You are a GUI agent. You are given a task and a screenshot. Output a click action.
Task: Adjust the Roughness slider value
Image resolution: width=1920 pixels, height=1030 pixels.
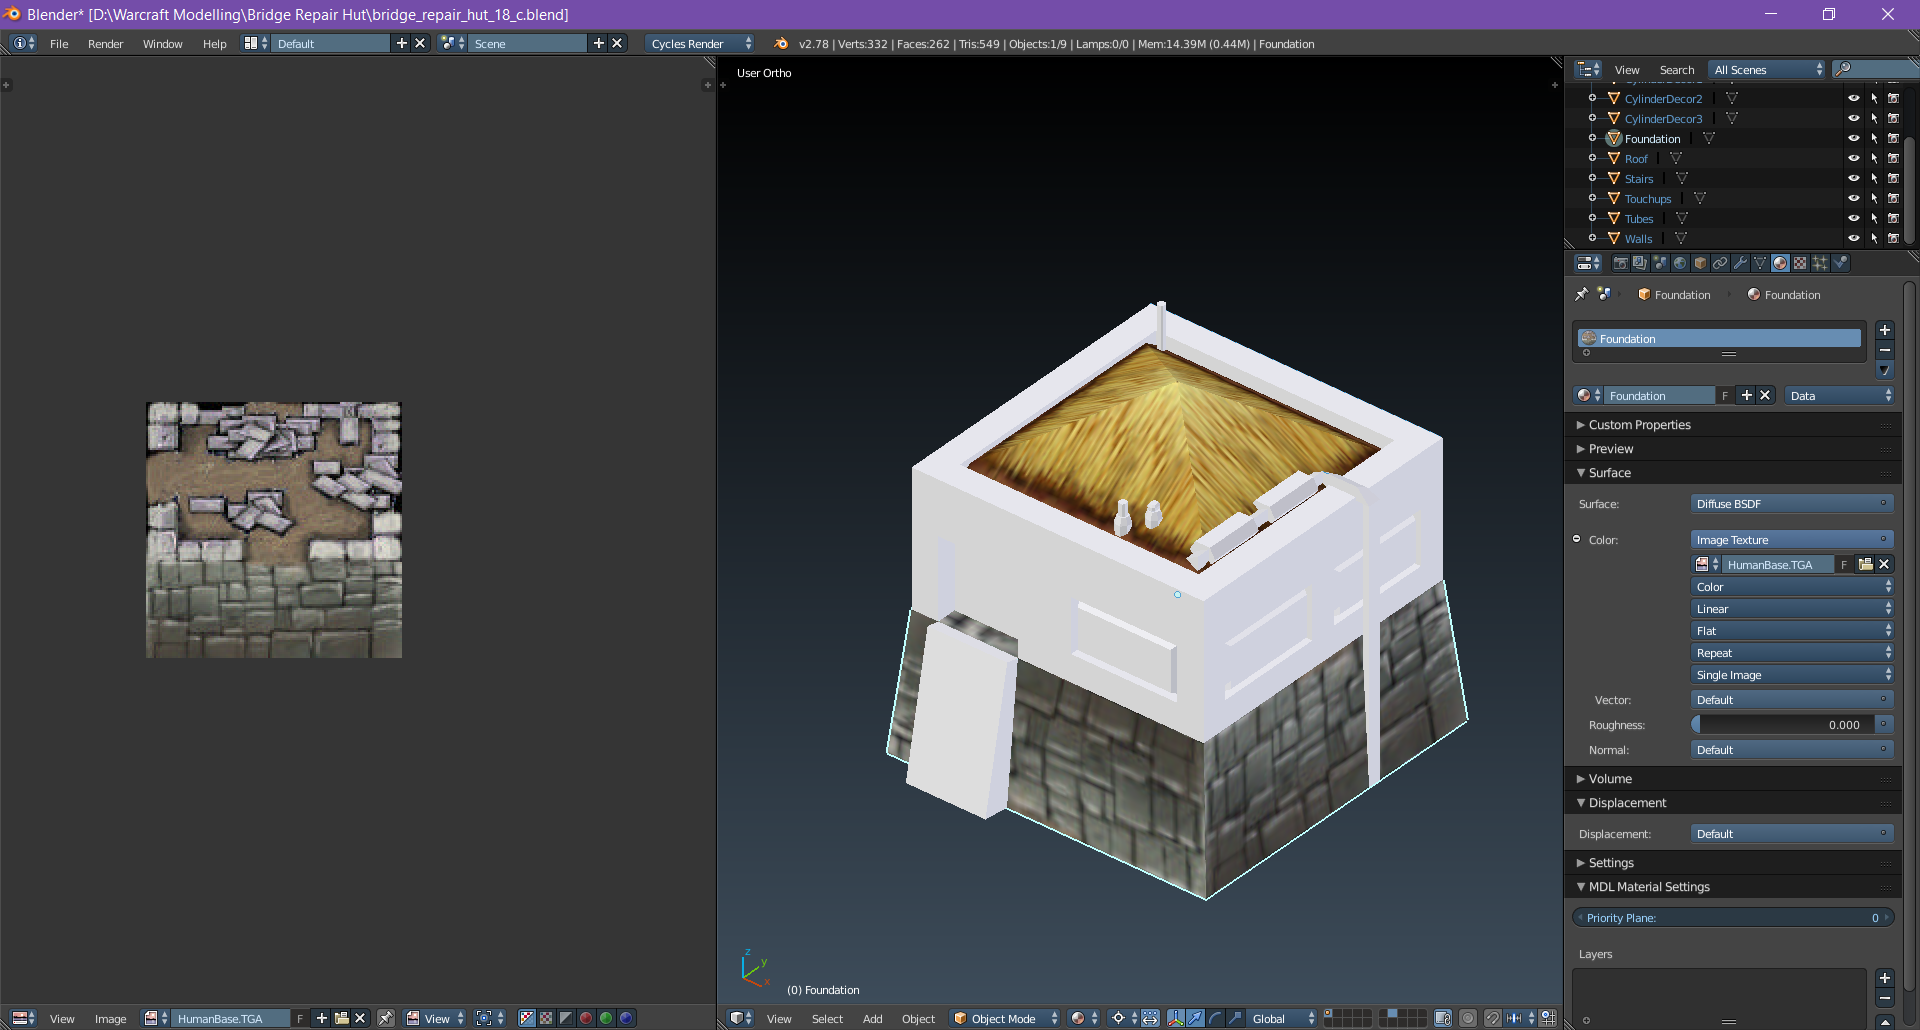1782,724
